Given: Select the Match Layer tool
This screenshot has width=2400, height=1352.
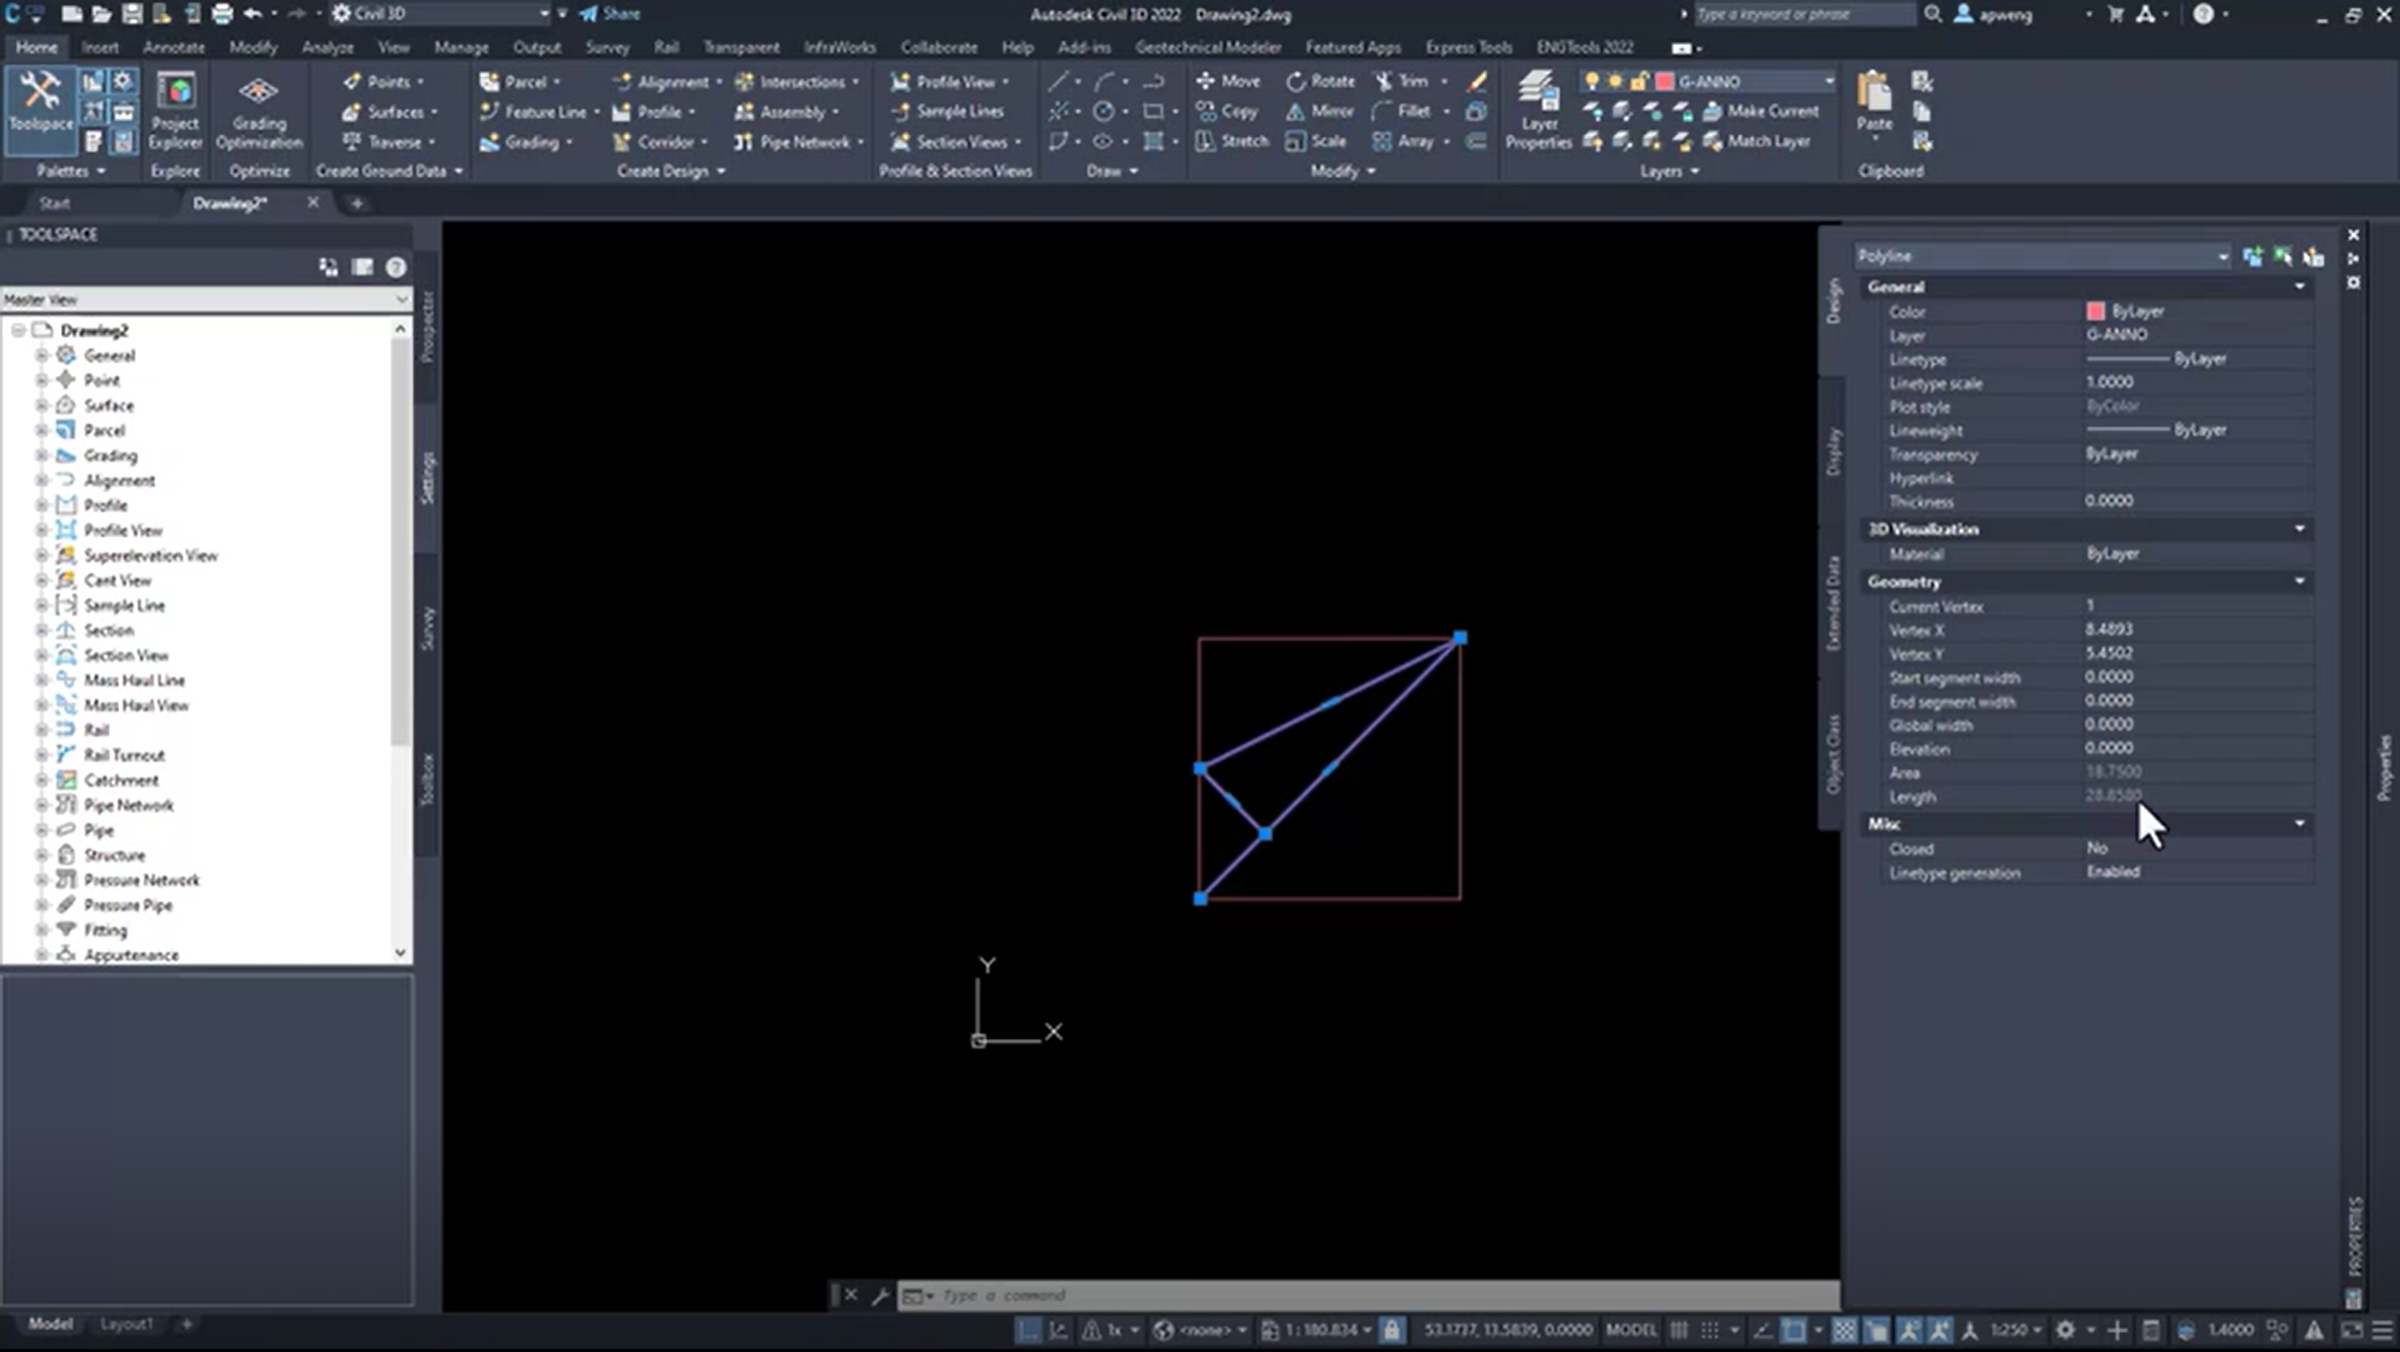Looking at the screenshot, I should [1767, 141].
